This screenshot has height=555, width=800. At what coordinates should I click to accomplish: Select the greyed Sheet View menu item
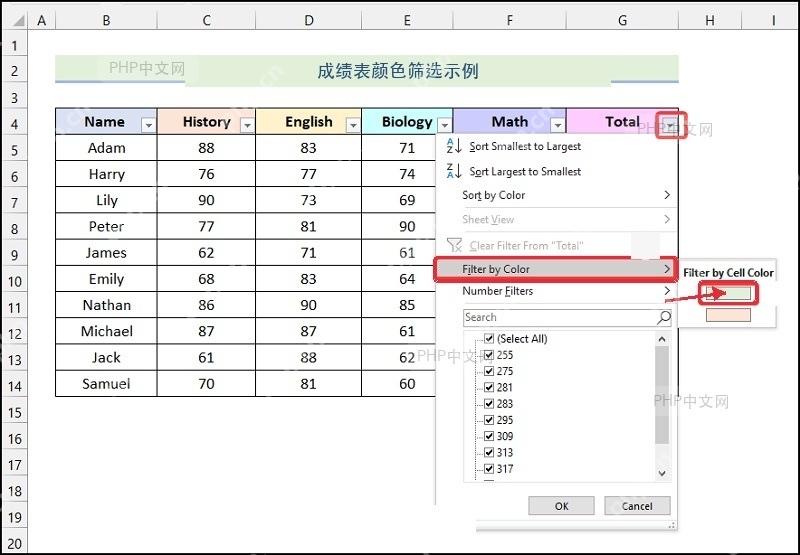point(556,219)
